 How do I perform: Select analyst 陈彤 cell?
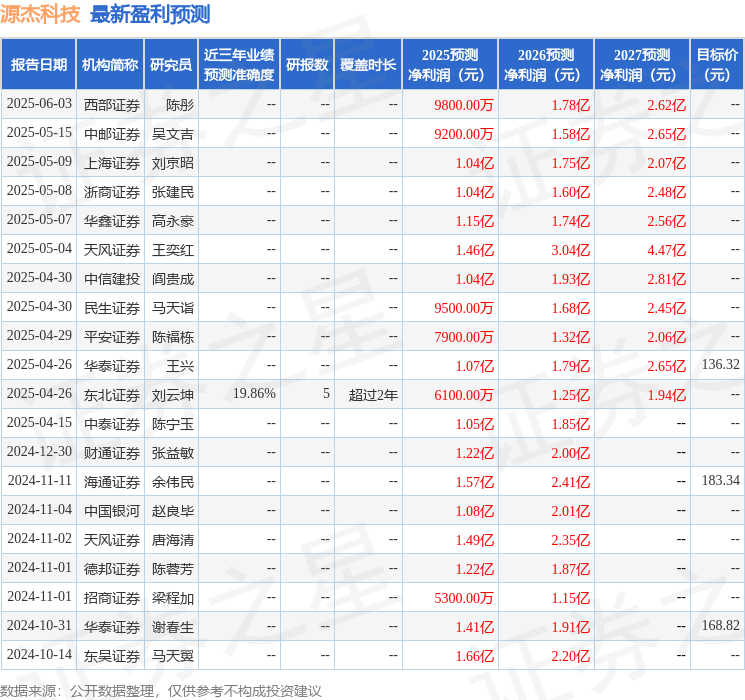[x=171, y=104]
